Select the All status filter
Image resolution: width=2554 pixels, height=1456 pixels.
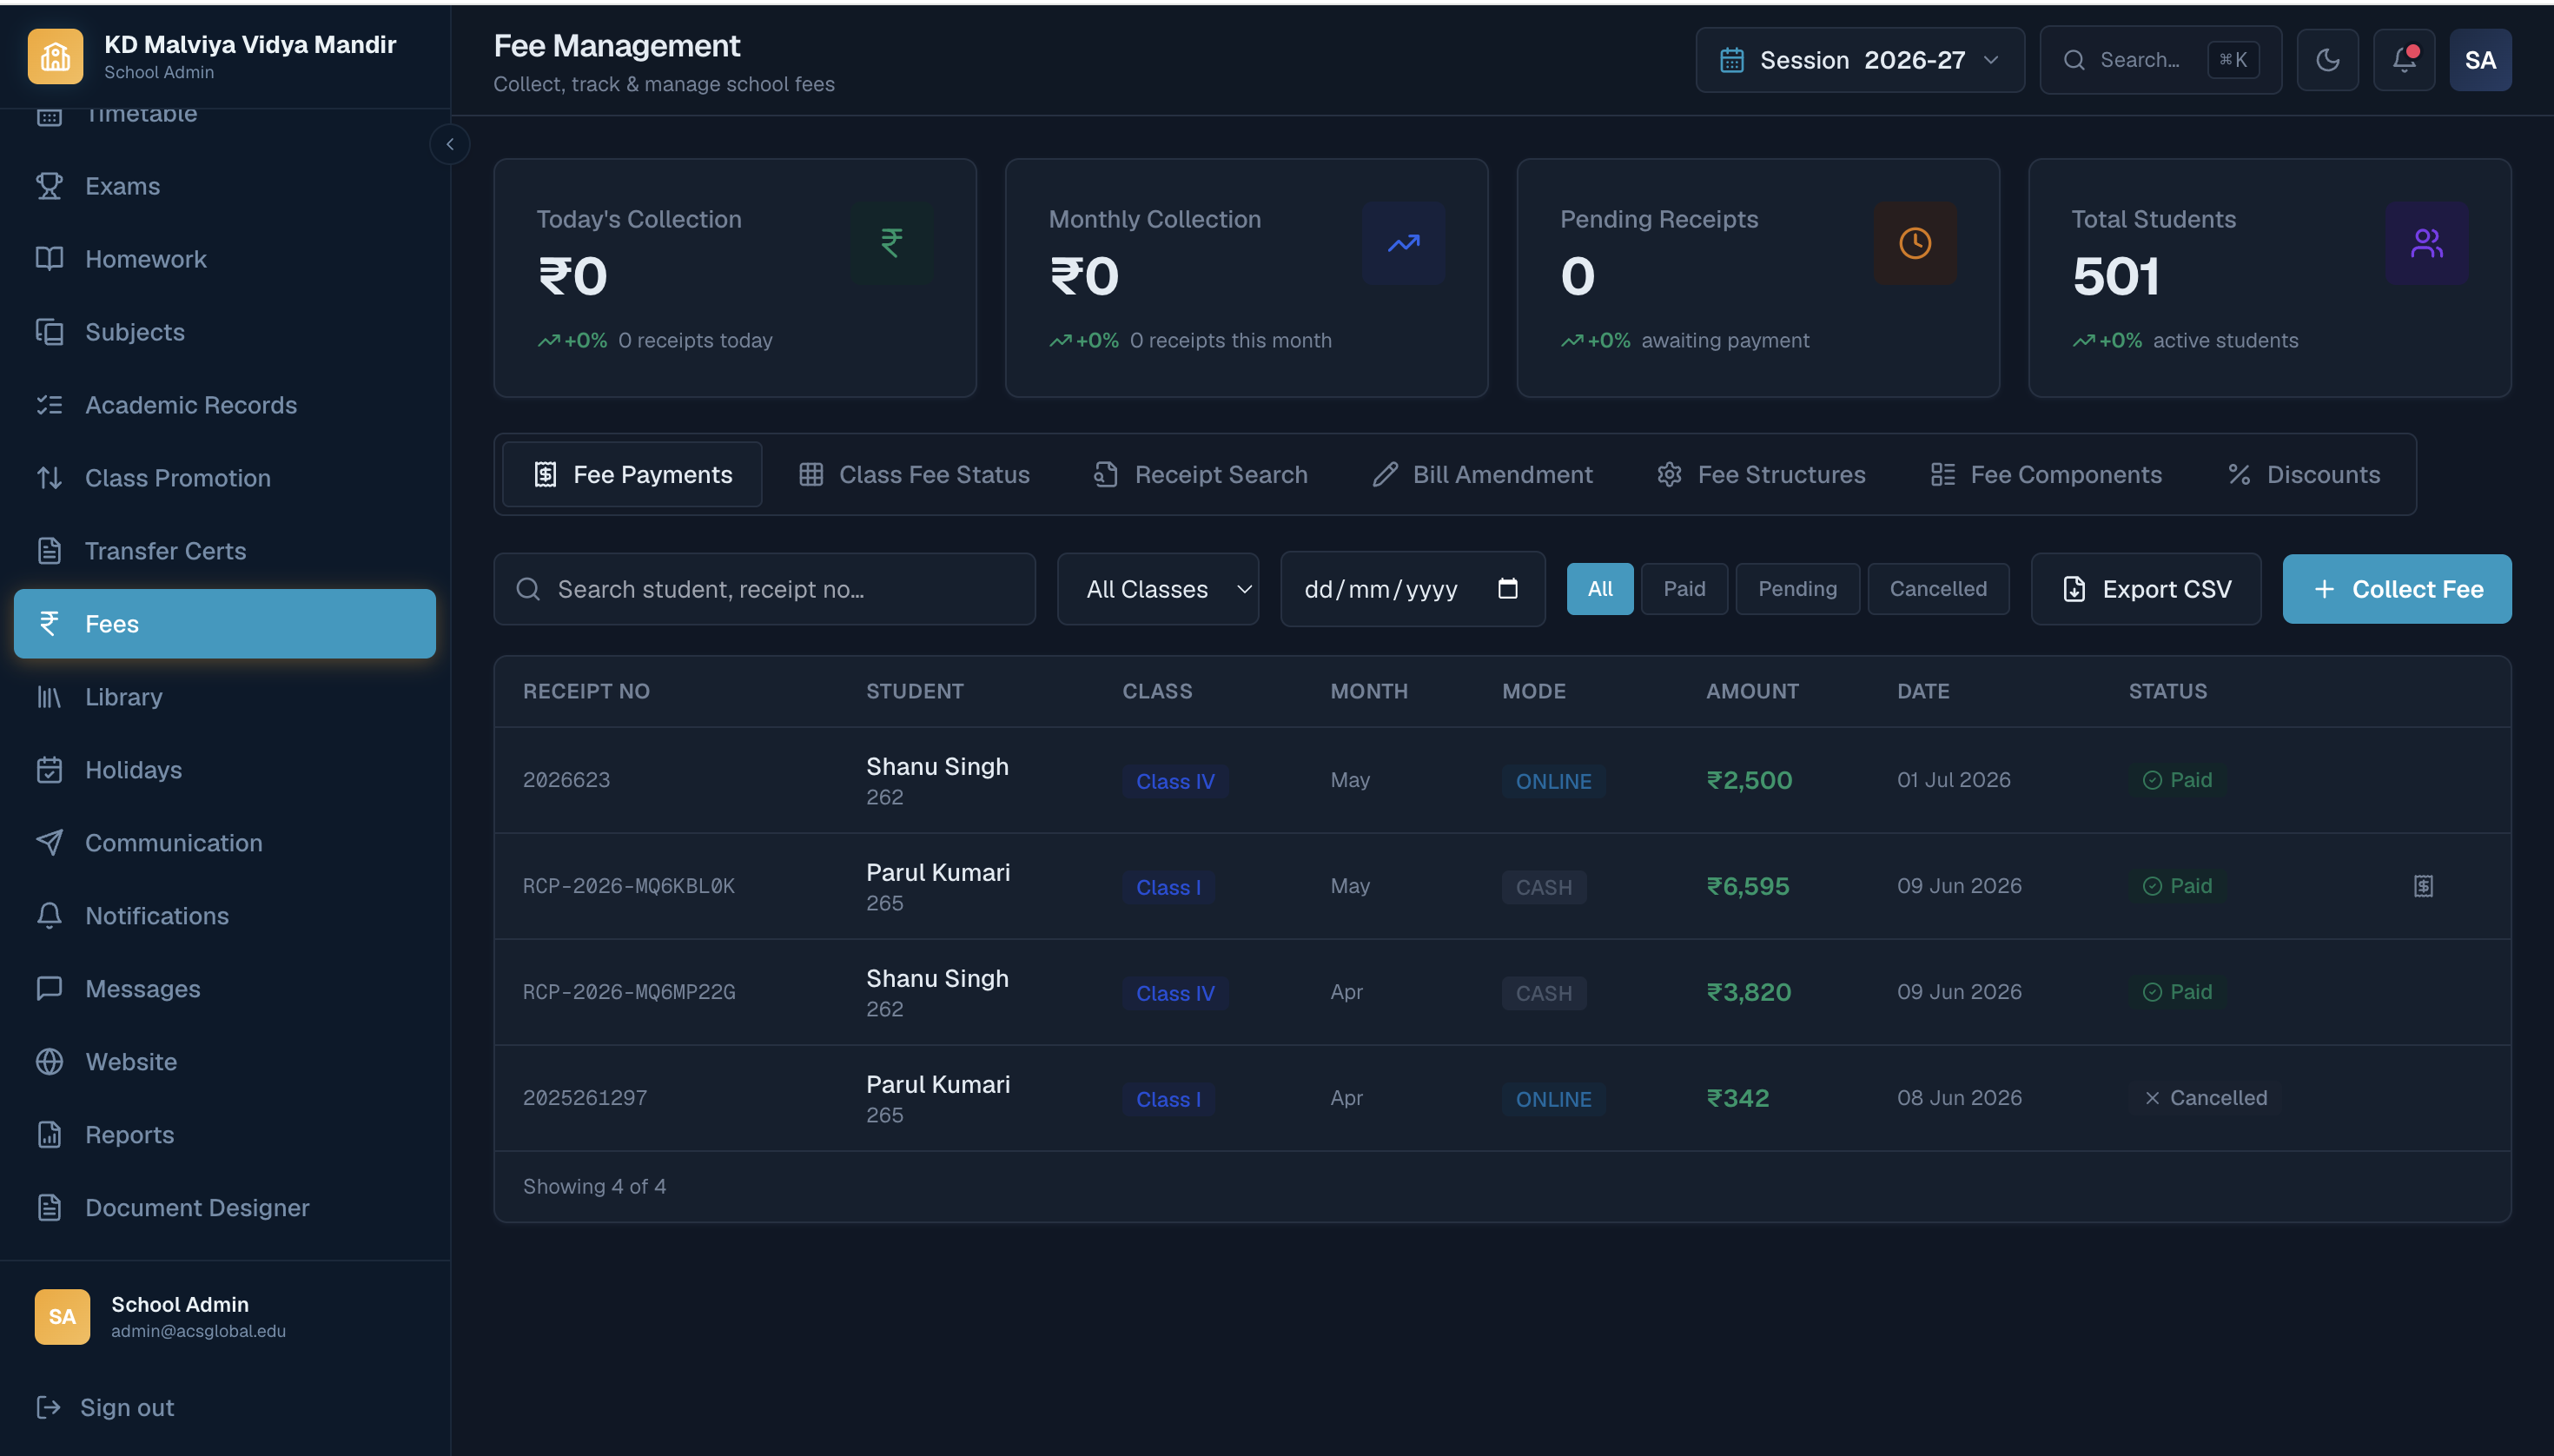1600,589
